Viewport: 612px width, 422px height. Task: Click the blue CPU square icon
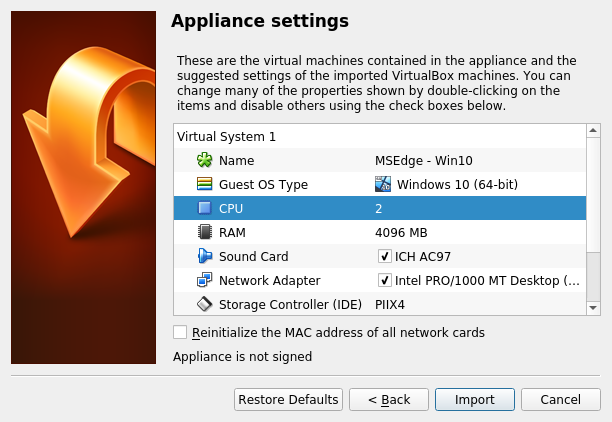point(205,208)
